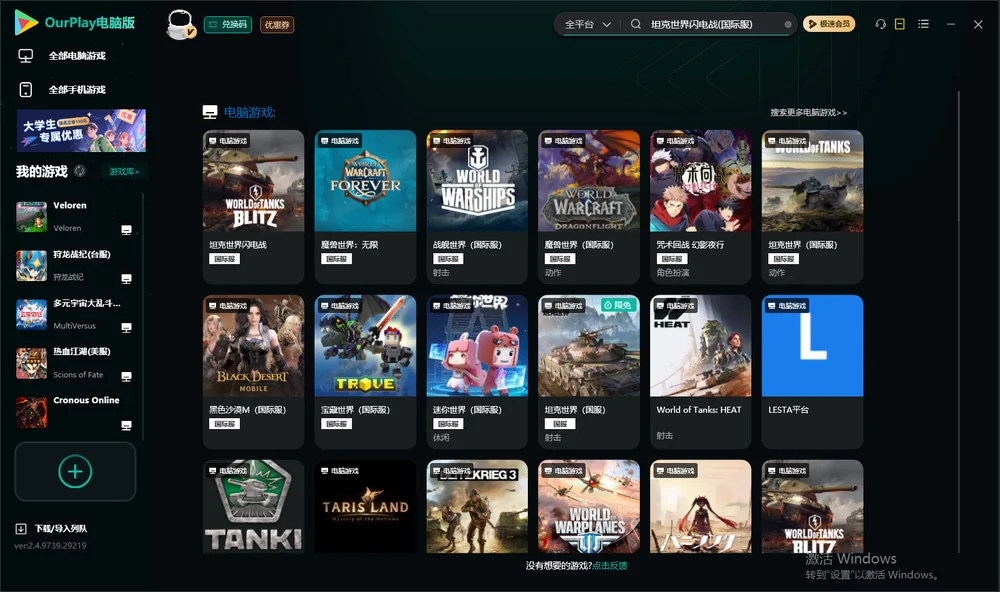
Task: Open 迷你世界 (国际服) game card
Action: [x=477, y=372]
